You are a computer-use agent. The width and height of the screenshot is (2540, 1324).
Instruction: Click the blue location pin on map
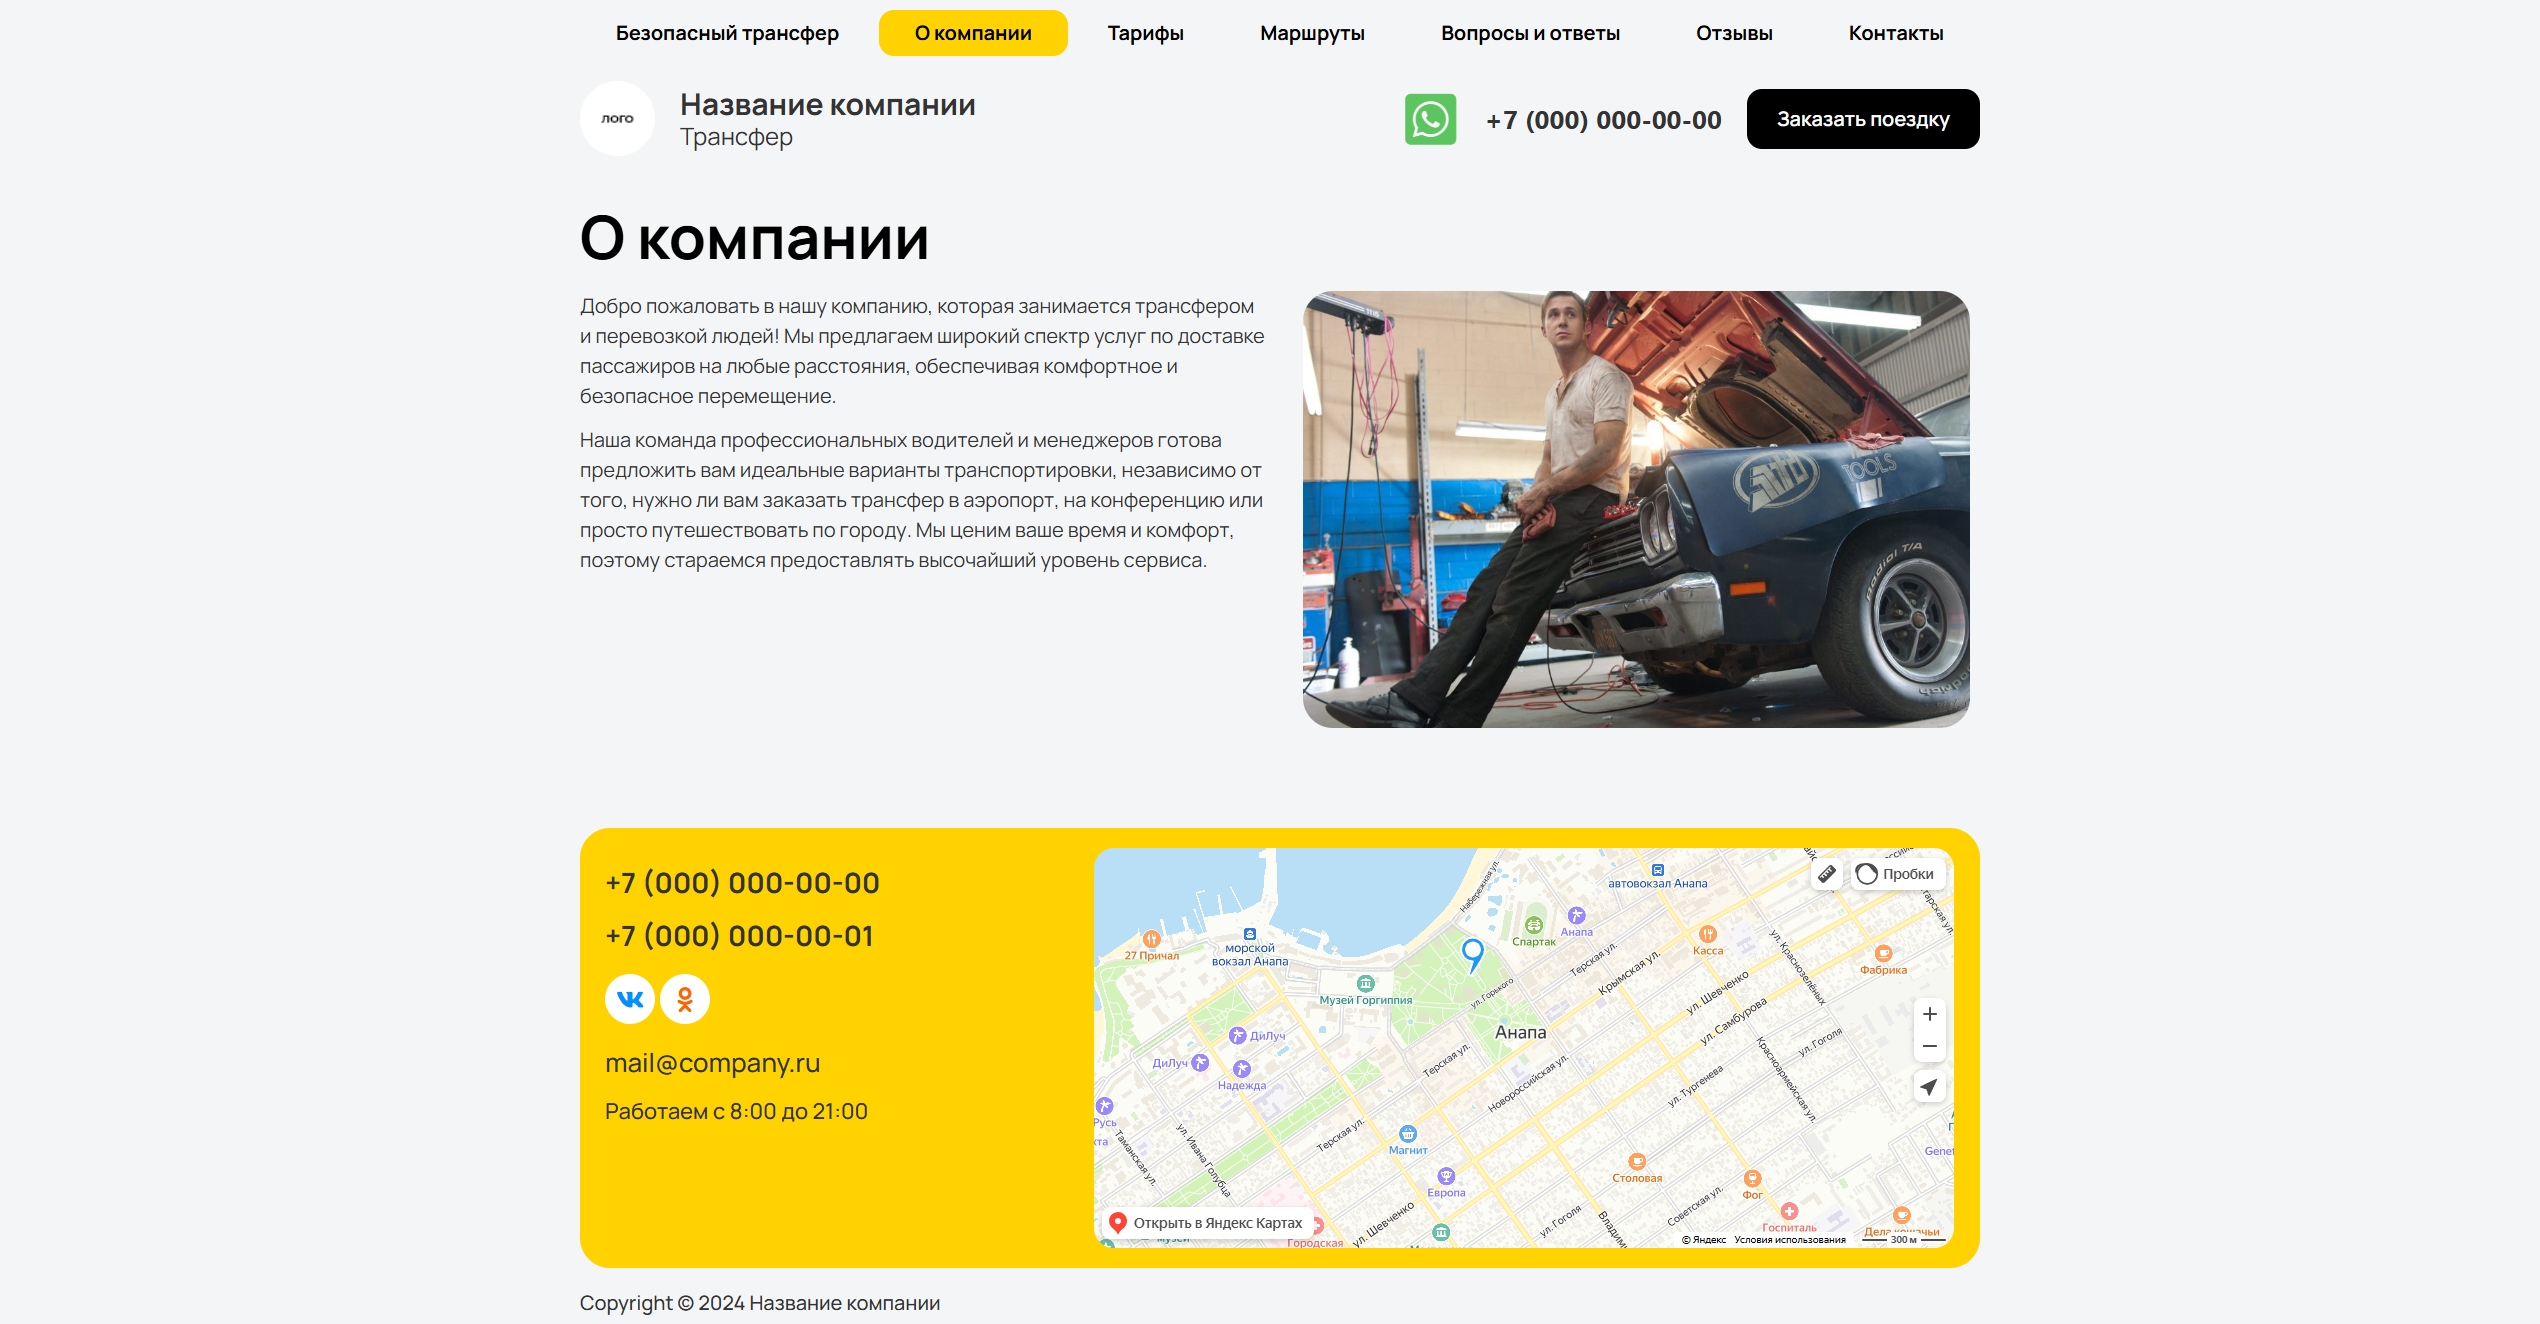[1472, 955]
